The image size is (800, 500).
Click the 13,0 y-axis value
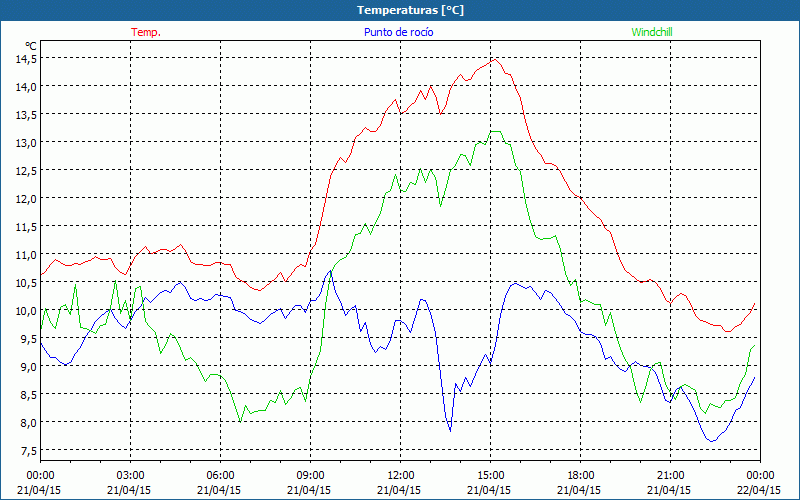(x=27, y=142)
